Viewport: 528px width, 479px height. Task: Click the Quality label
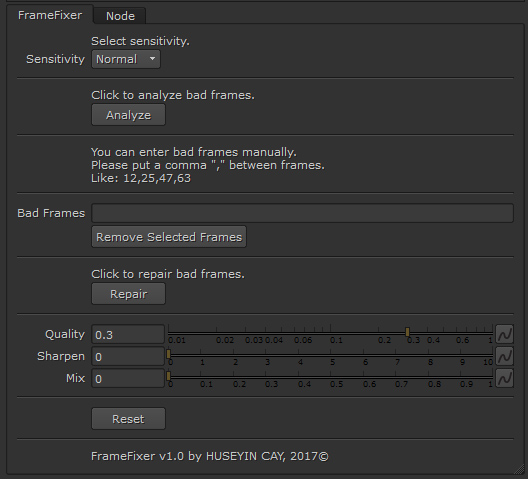click(x=65, y=334)
